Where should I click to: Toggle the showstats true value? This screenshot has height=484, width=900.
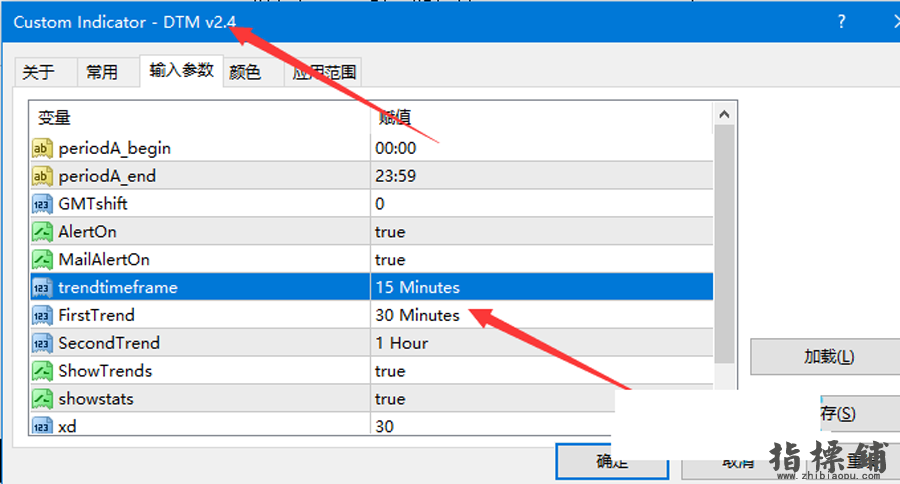(x=390, y=399)
